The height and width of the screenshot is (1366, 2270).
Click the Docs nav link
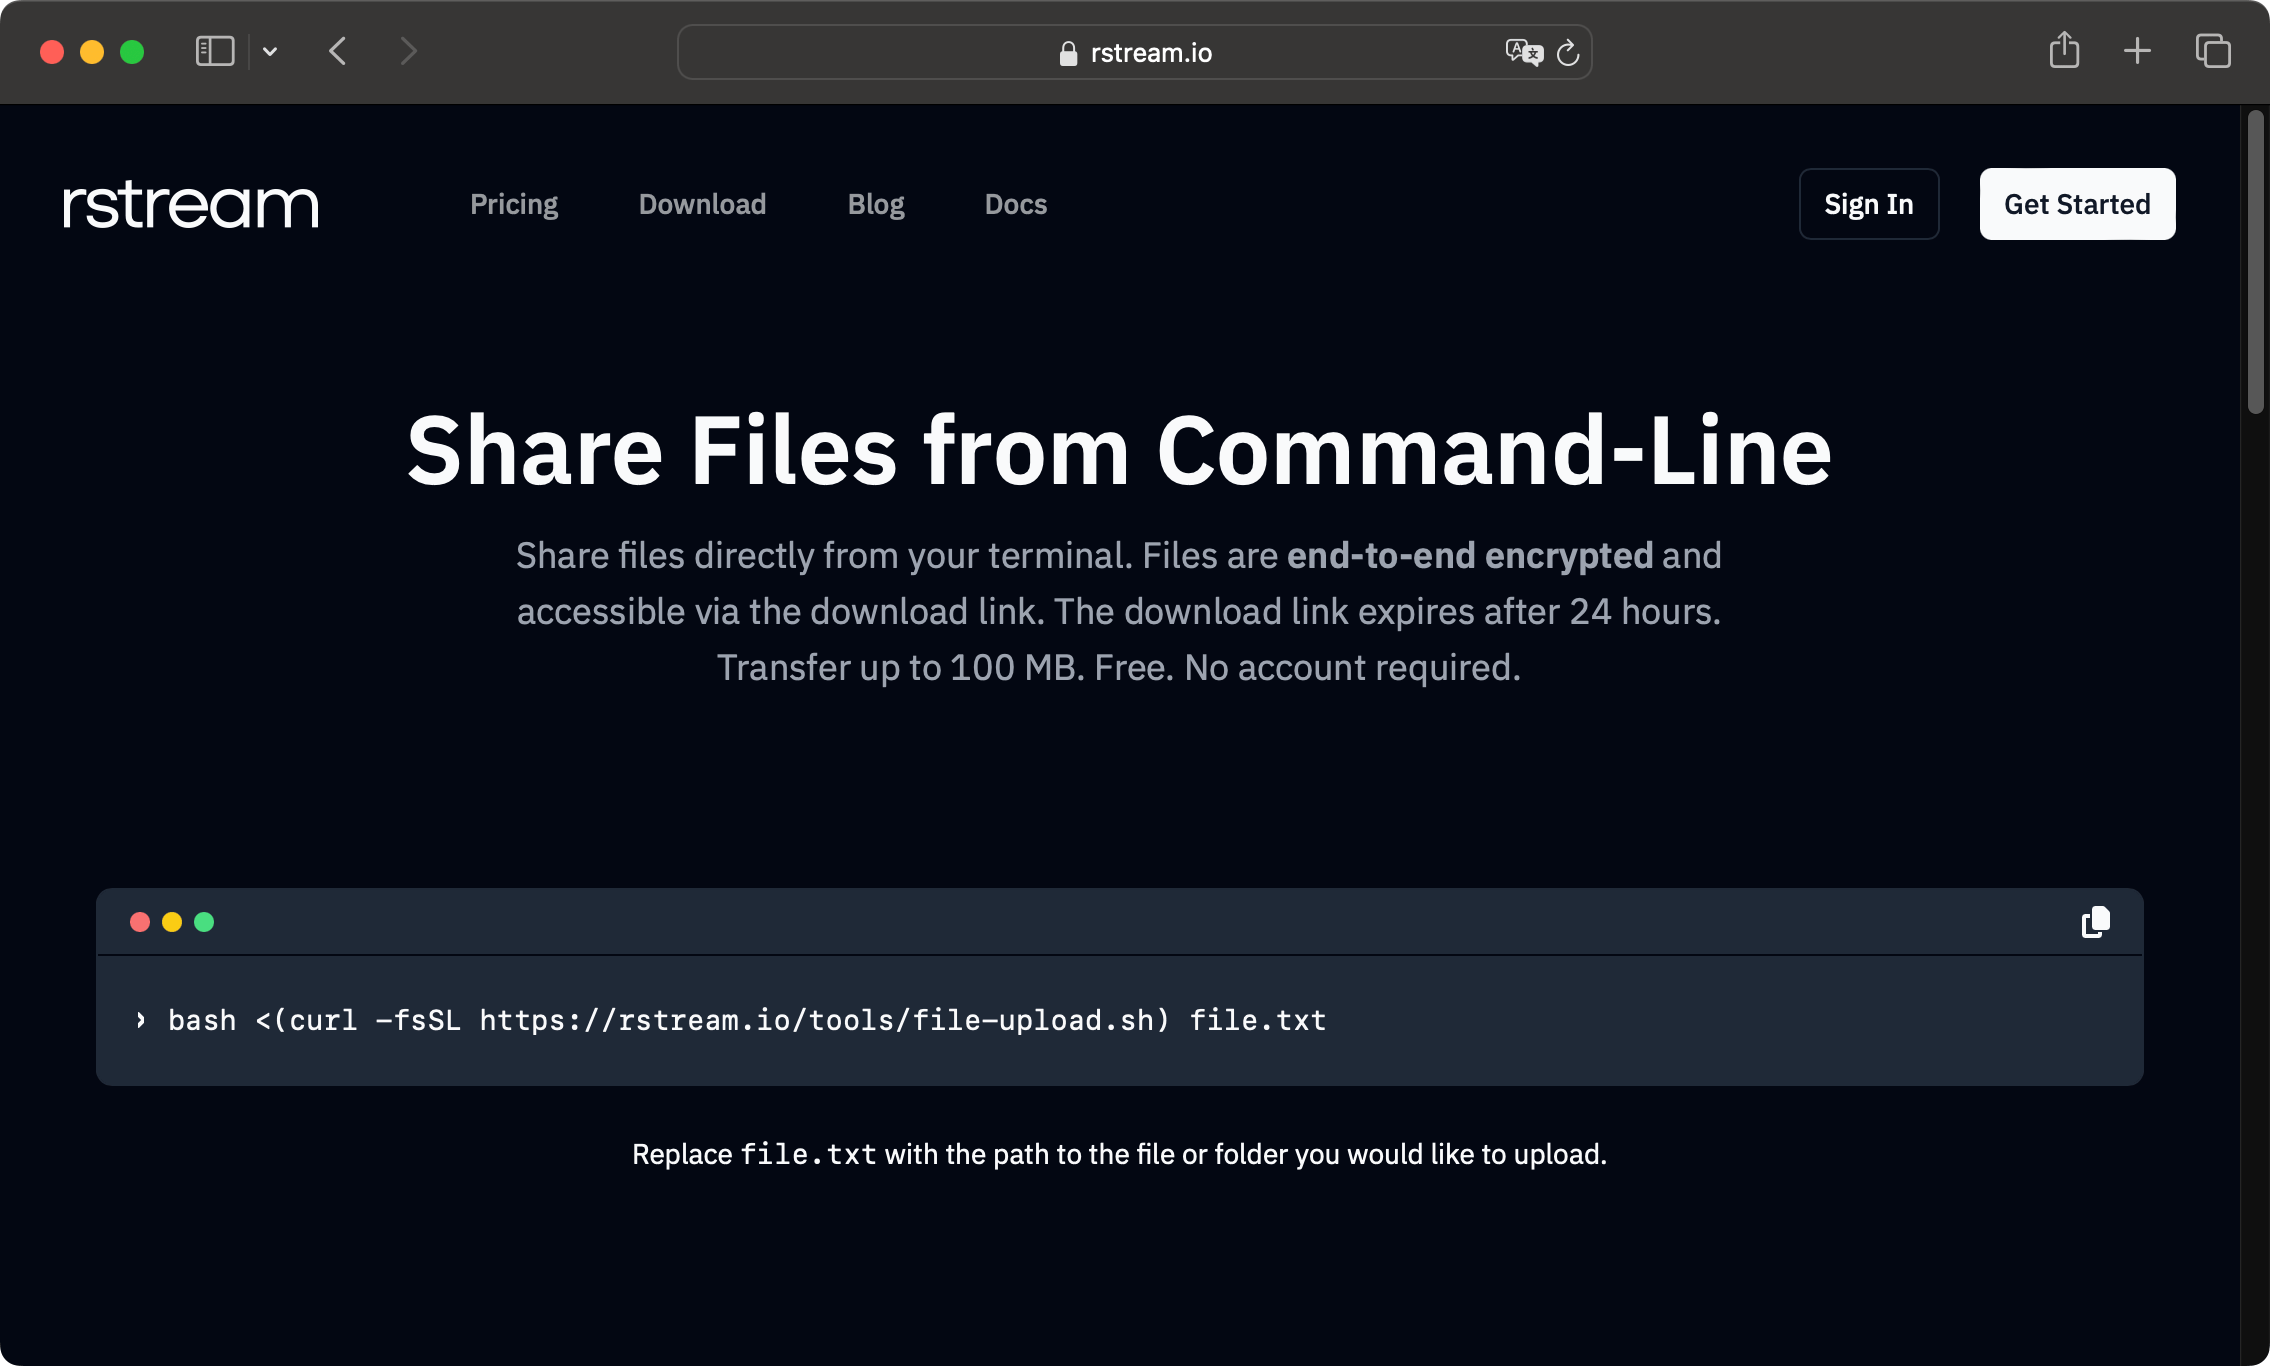1015,204
